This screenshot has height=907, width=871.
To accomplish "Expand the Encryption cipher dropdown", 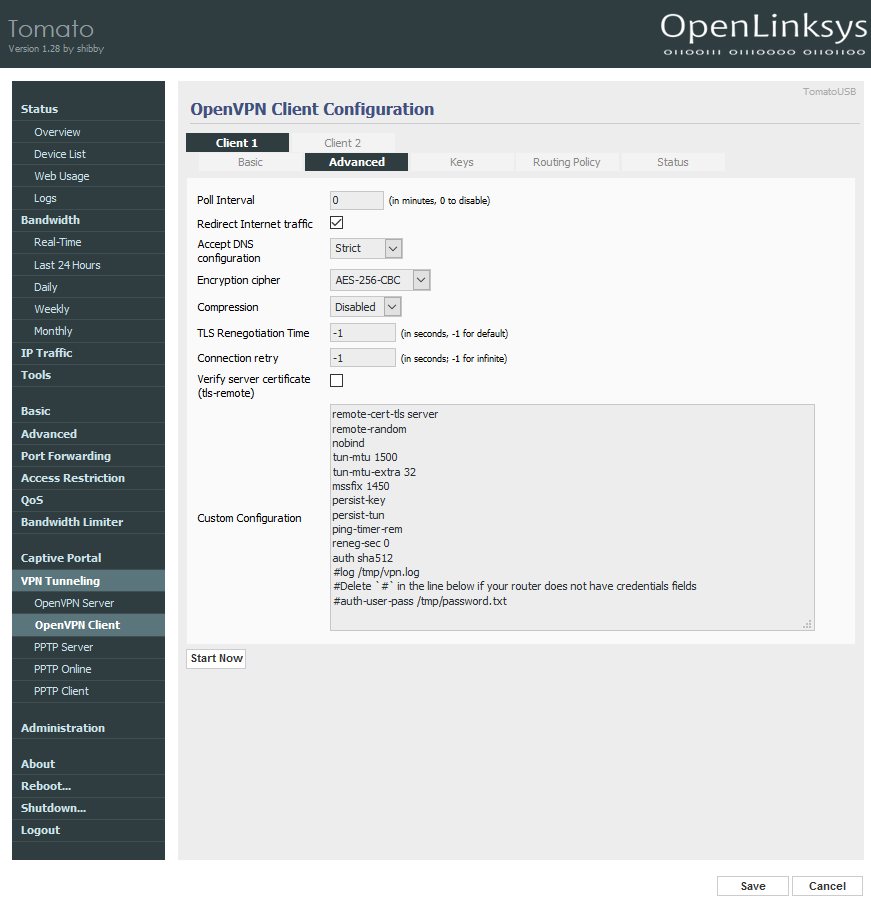I will [380, 280].
